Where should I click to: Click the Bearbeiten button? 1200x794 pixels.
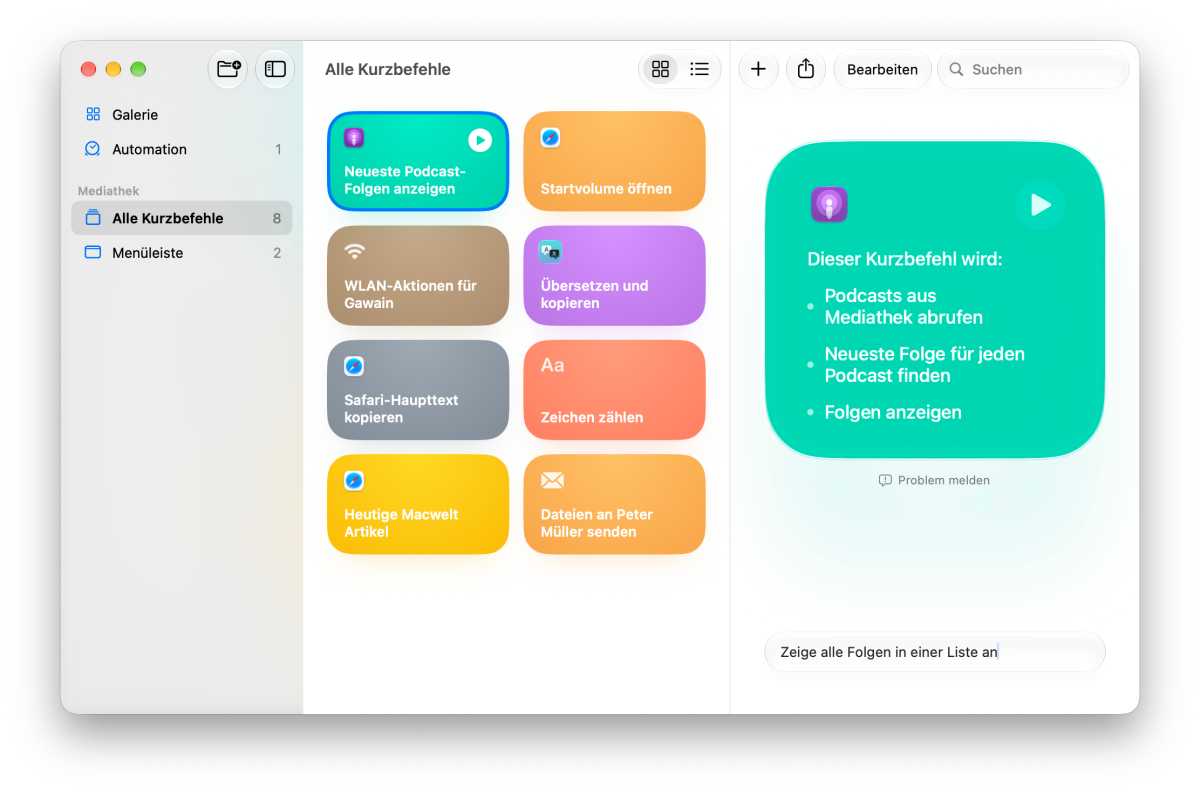pyautogui.click(x=882, y=69)
